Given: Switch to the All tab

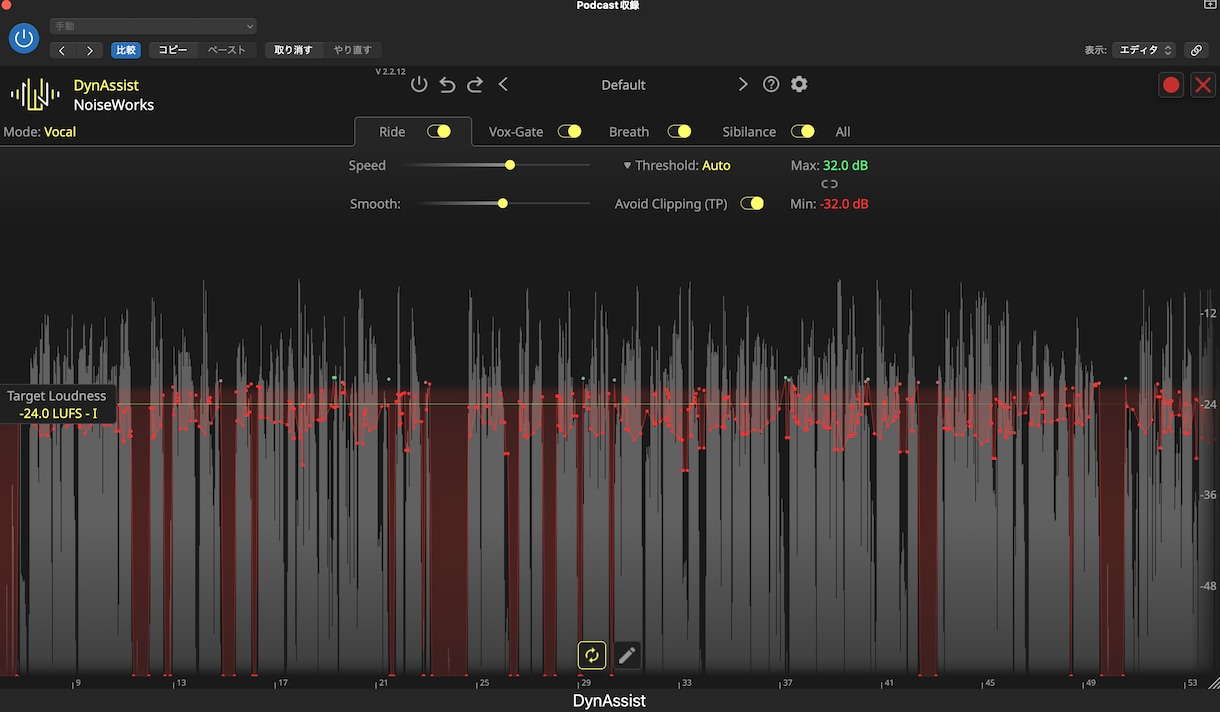Looking at the screenshot, I should tap(843, 132).
